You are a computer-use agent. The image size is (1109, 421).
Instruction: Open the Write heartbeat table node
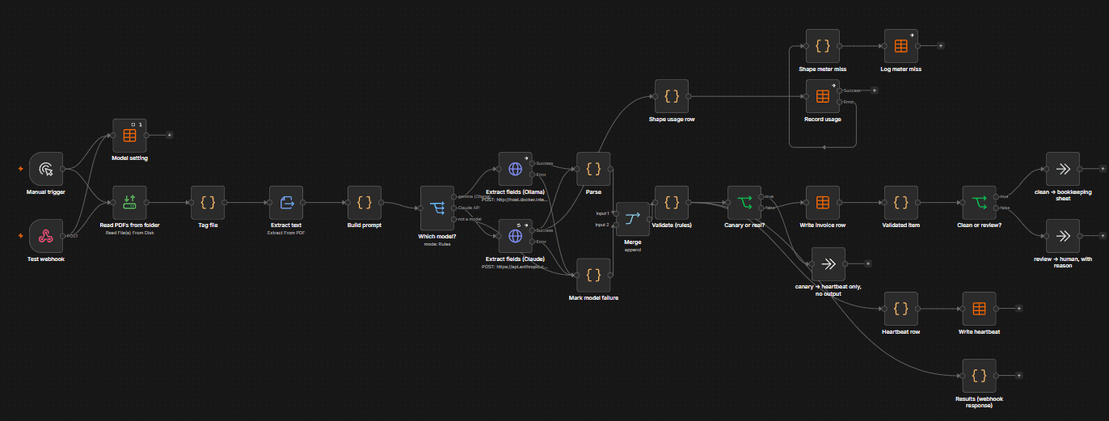(x=980, y=309)
